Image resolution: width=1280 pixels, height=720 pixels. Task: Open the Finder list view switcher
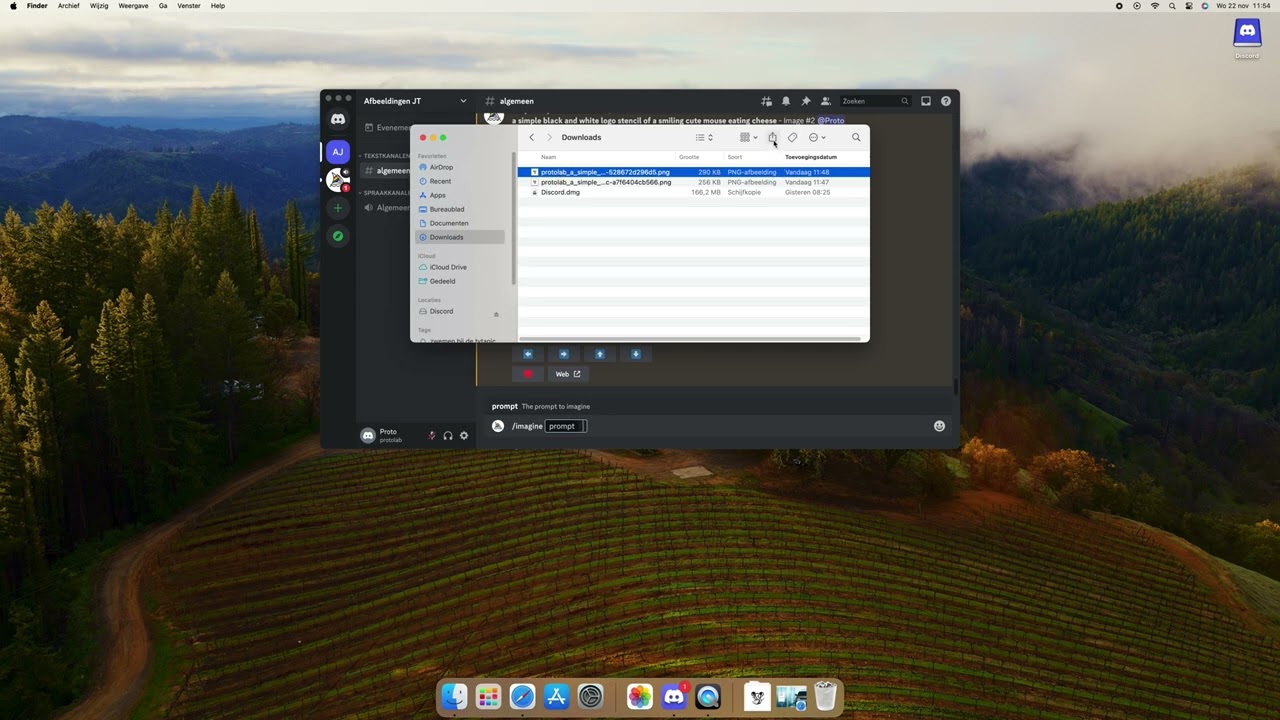point(704,138)
